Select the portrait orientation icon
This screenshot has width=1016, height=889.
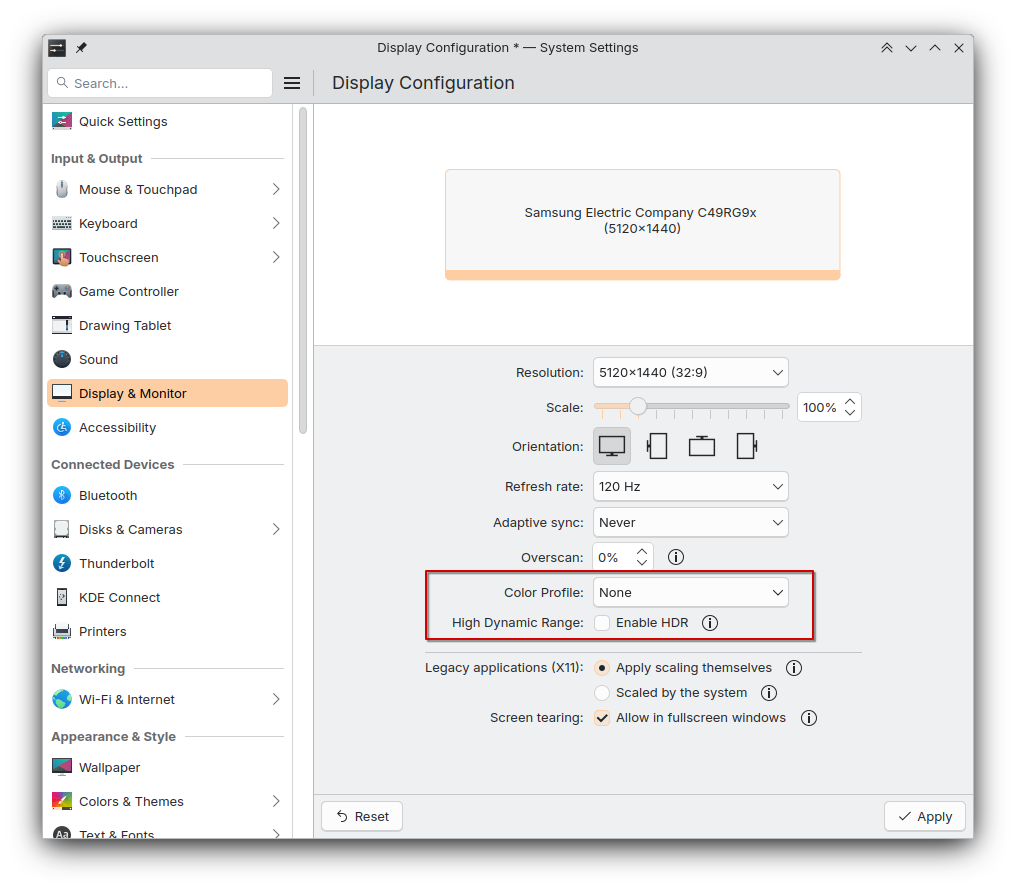tap(657, 446)
